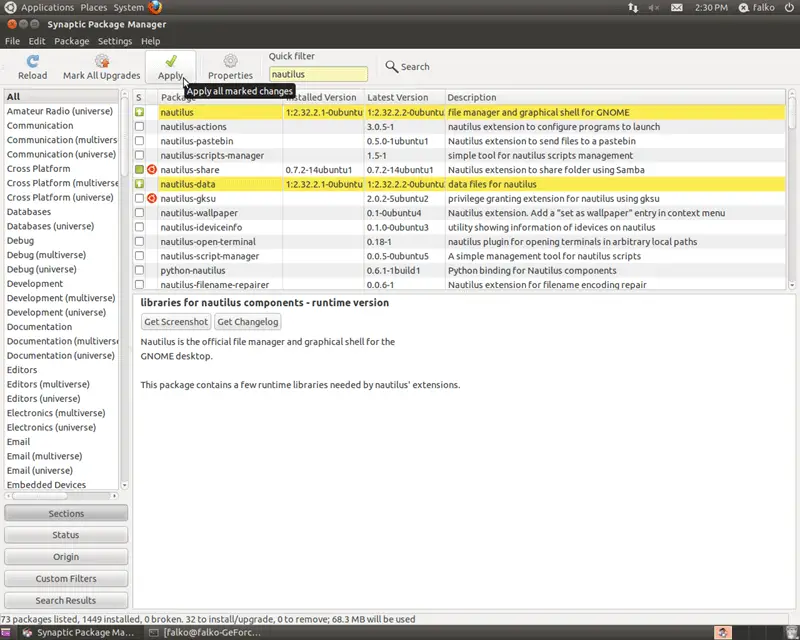This screenshot has height=640, width=800.
Task: Select the Databases section
Action: [x=61, y=212]
